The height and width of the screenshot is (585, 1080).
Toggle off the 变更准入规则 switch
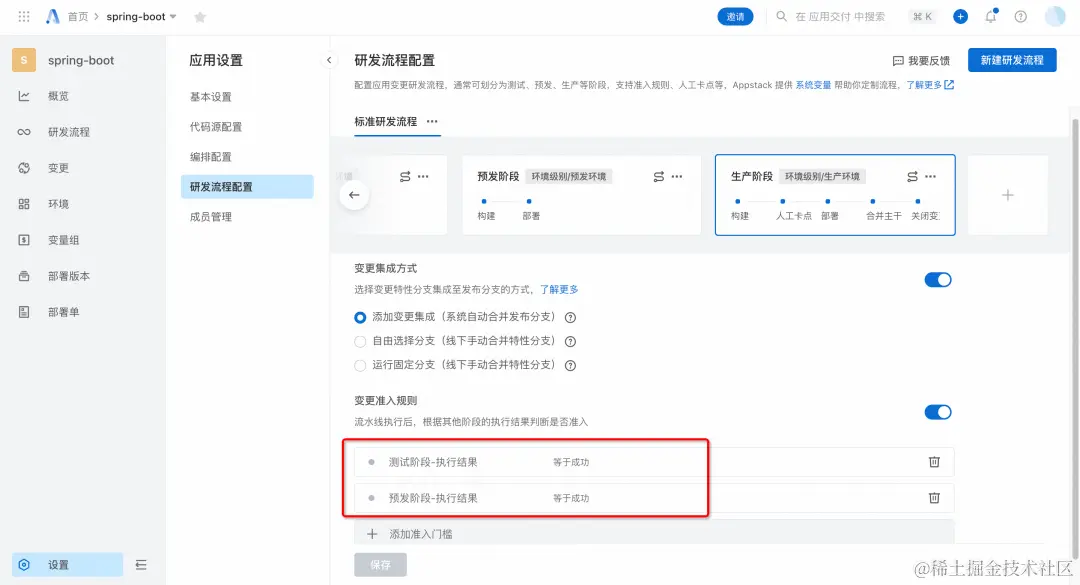click(x=937, y=411)
